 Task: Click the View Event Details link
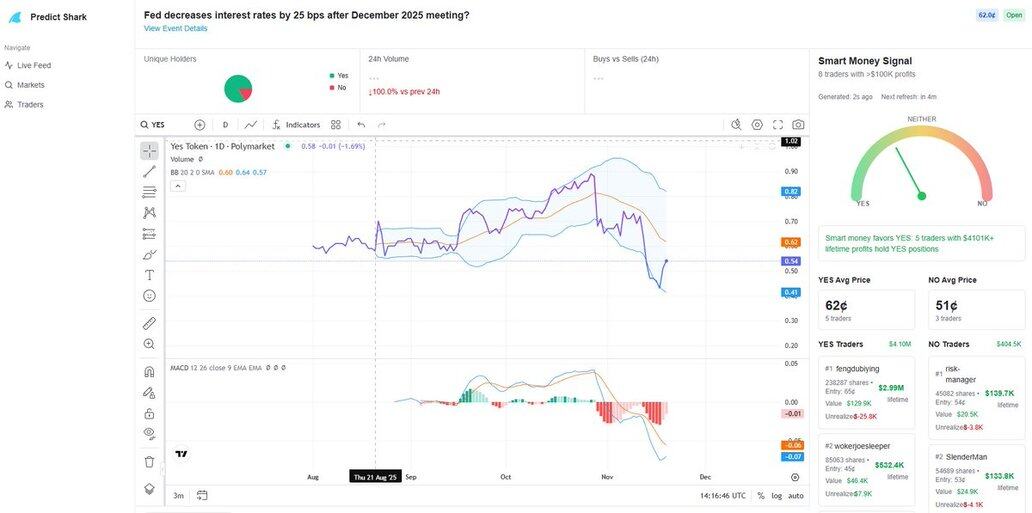pos(176,28)
